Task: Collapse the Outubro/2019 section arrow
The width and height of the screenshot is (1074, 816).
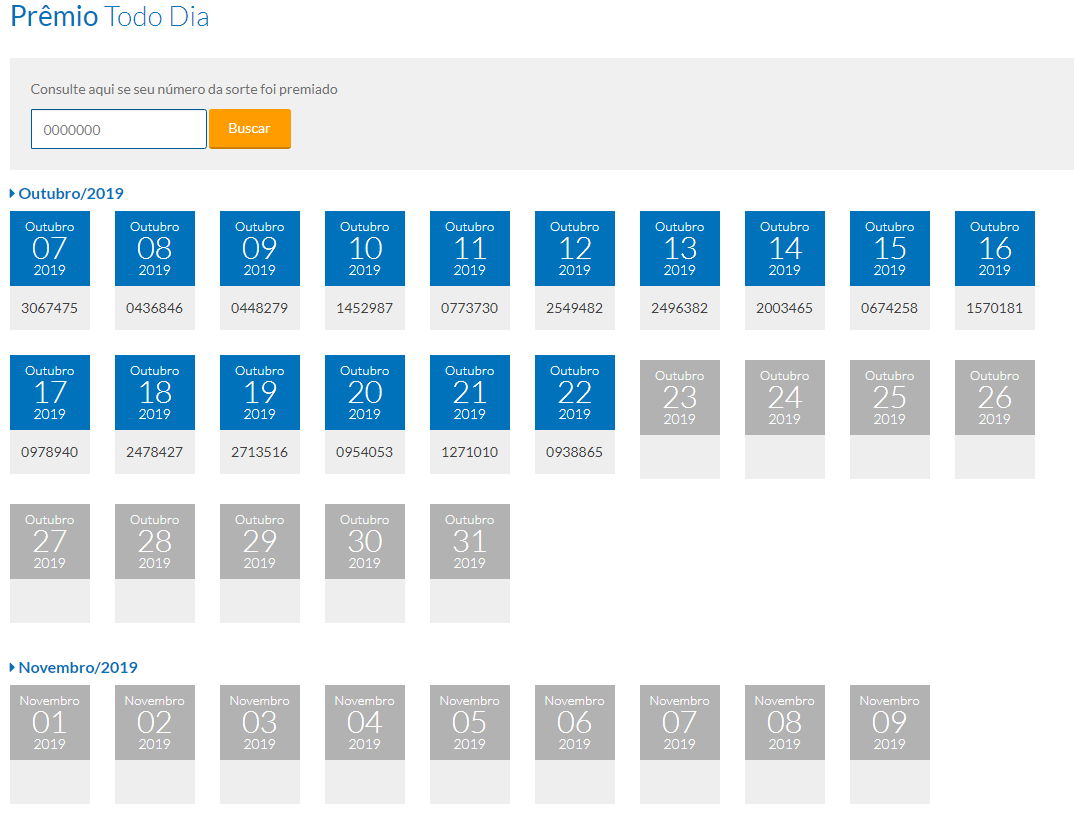Action: [x=13, y=193]
